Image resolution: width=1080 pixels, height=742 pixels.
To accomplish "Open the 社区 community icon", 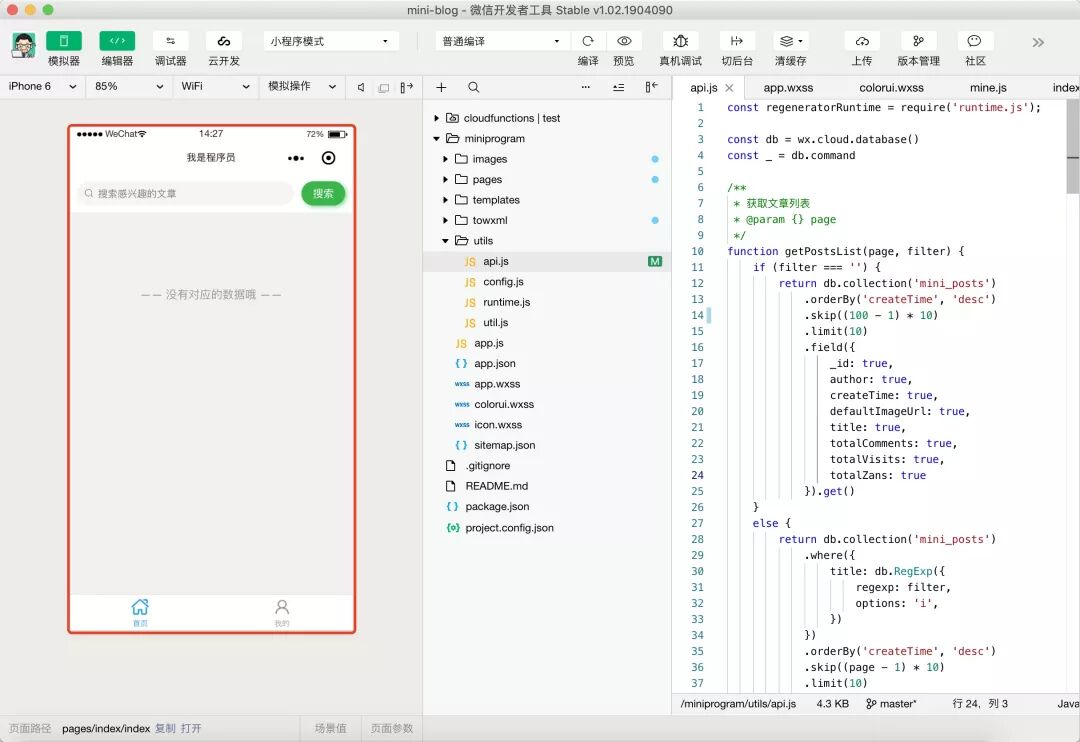I will [x=975, y=41].
